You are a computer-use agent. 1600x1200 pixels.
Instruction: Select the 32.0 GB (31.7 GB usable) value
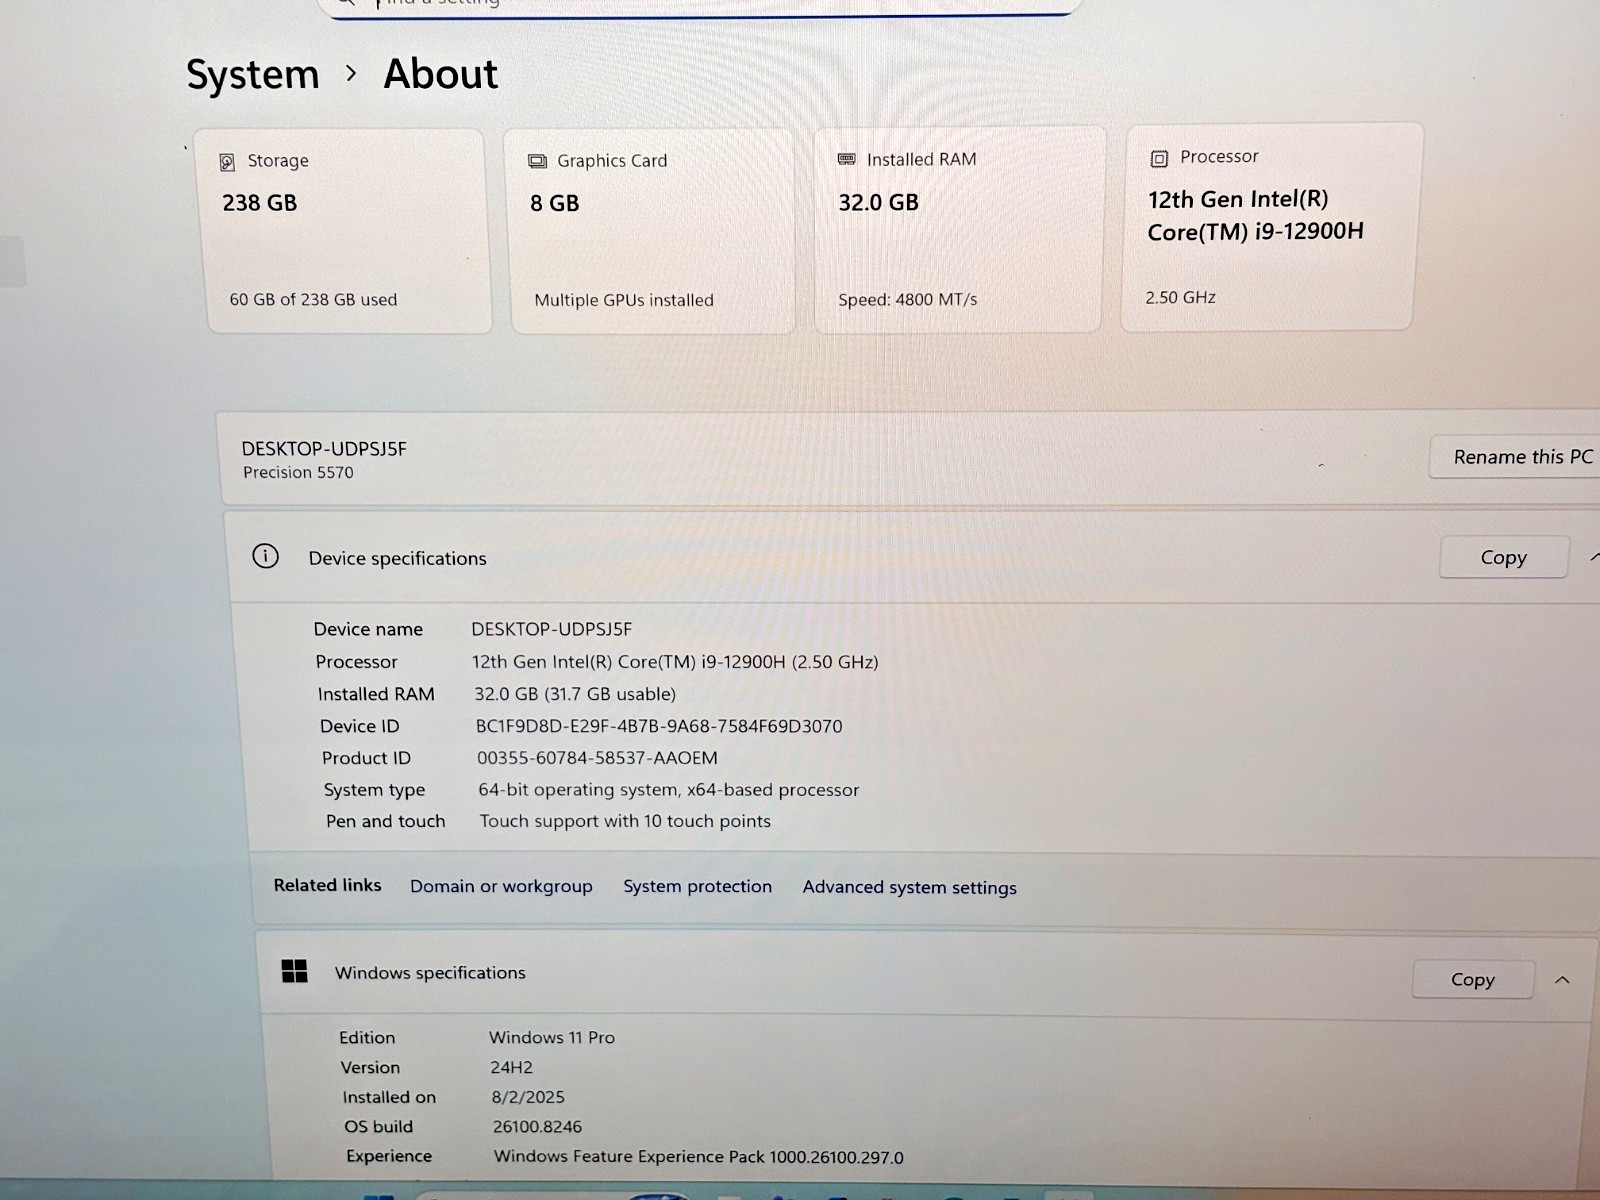coord(575,693)
